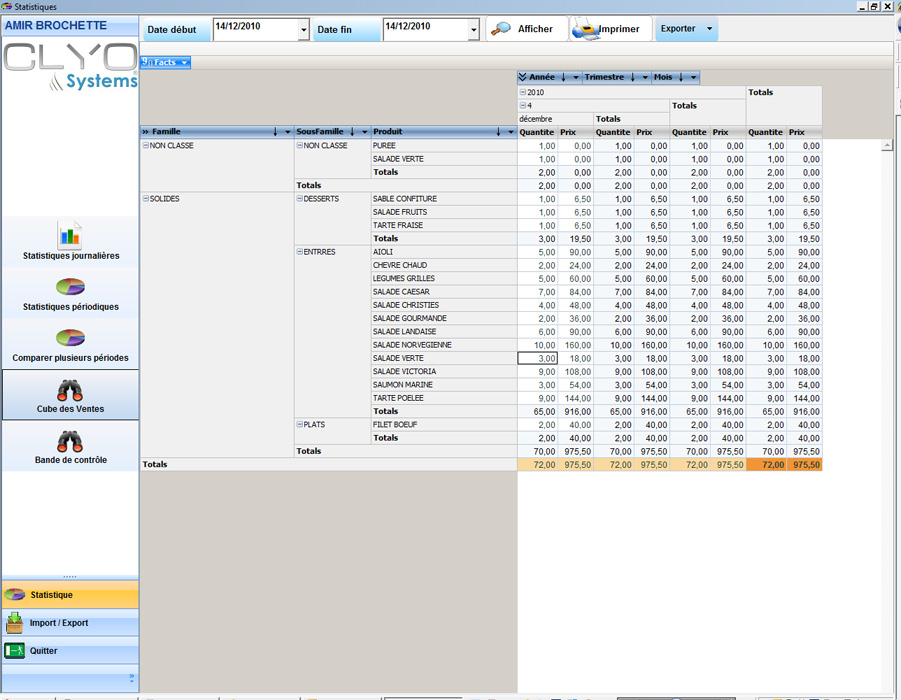The height and width of the screenshot is (700, 901).
Task: Open the Produit filter dropdown arrow
Action: pos(510,132)
